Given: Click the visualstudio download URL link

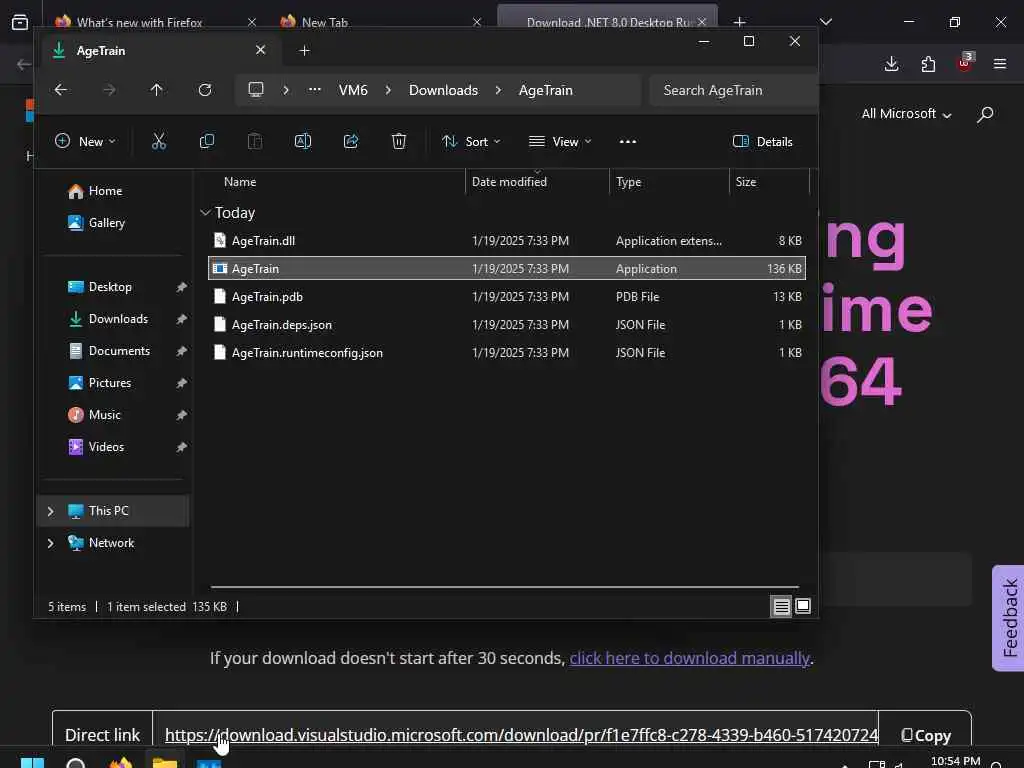Looking at the screenshot, I should 521,735.
